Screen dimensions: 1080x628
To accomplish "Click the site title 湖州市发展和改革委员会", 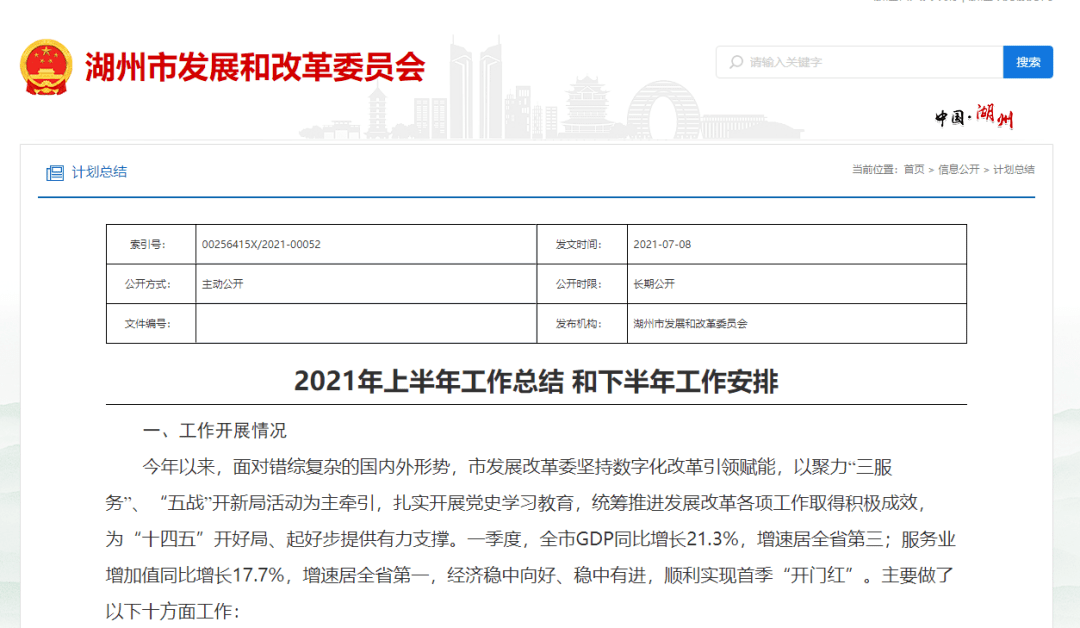I will coord(251,66).
